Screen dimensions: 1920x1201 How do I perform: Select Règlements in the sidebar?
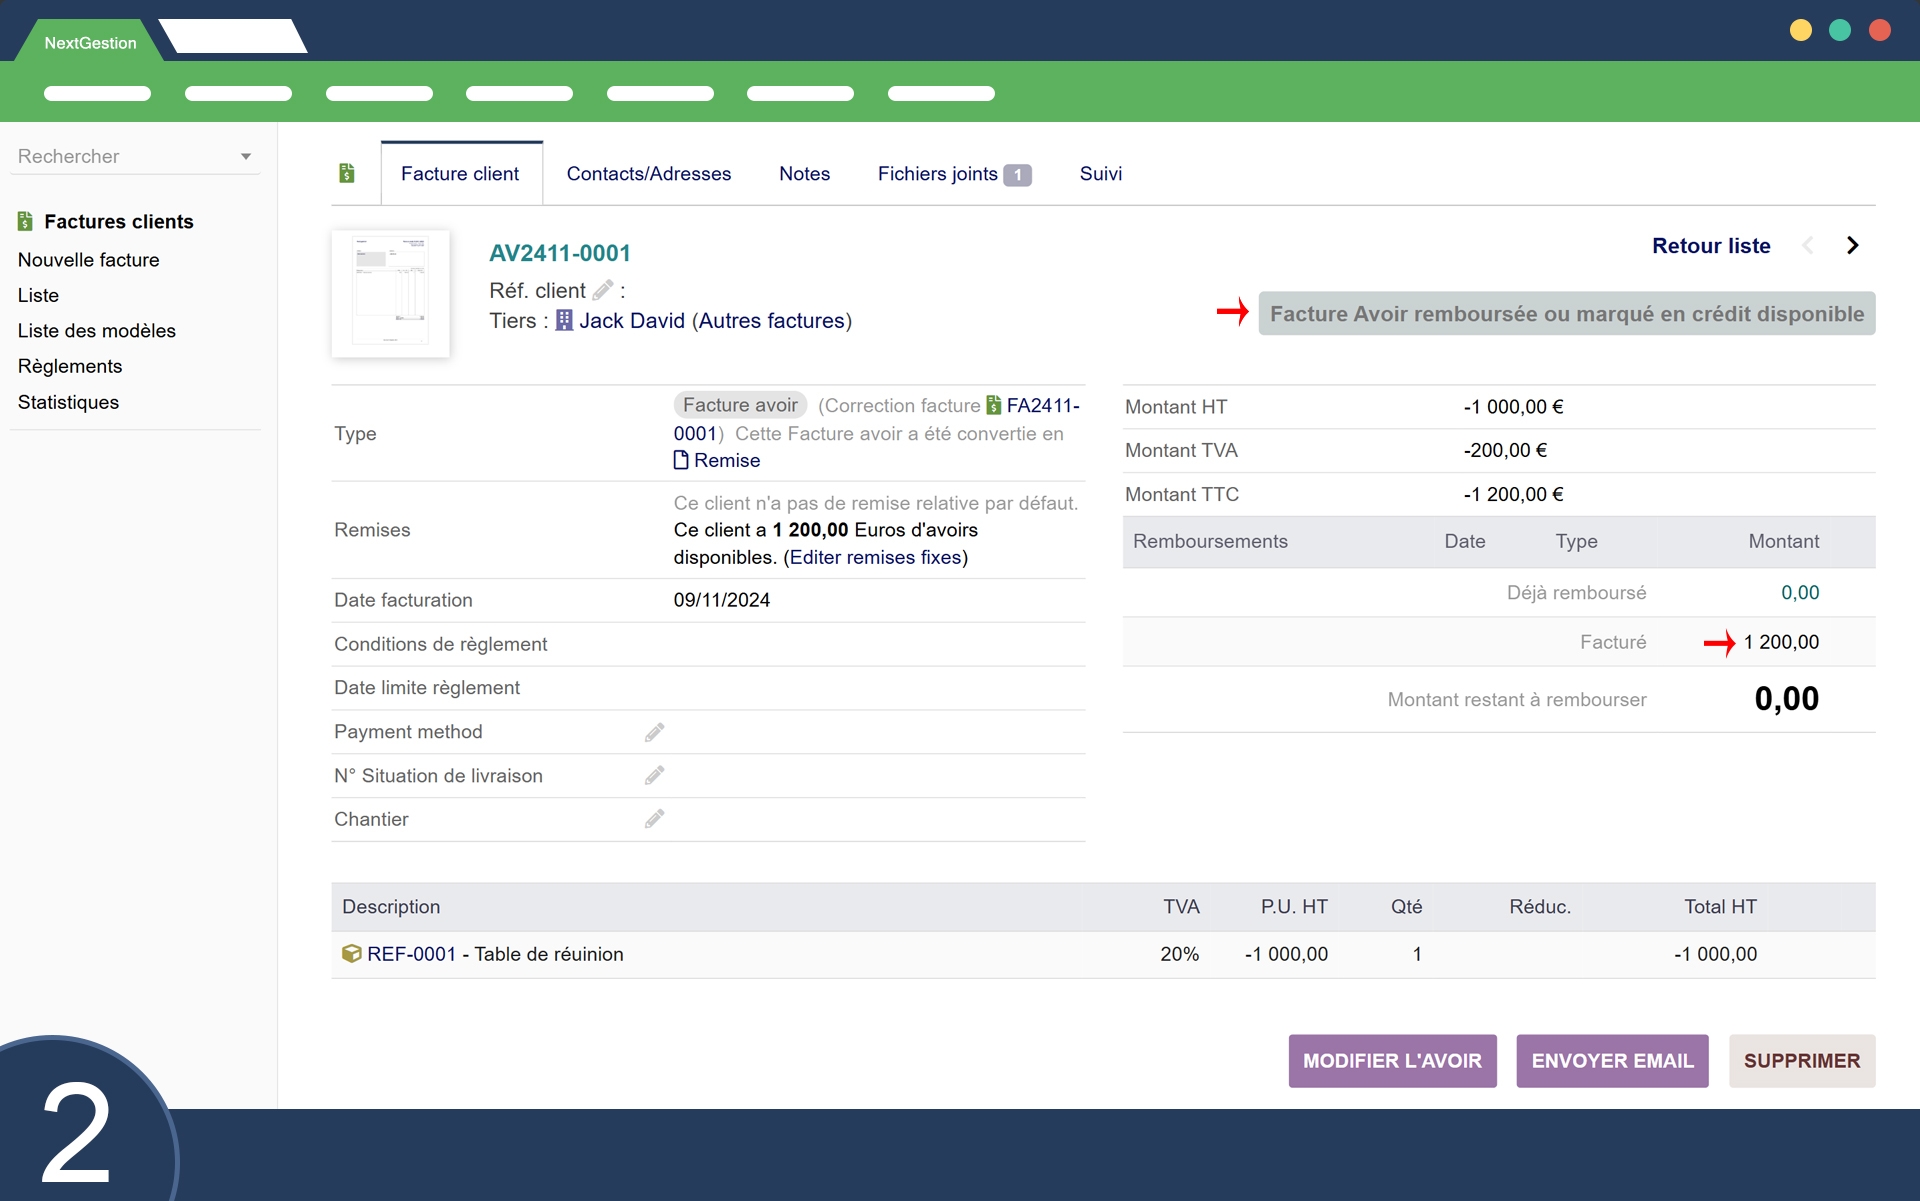coord(70,367)
